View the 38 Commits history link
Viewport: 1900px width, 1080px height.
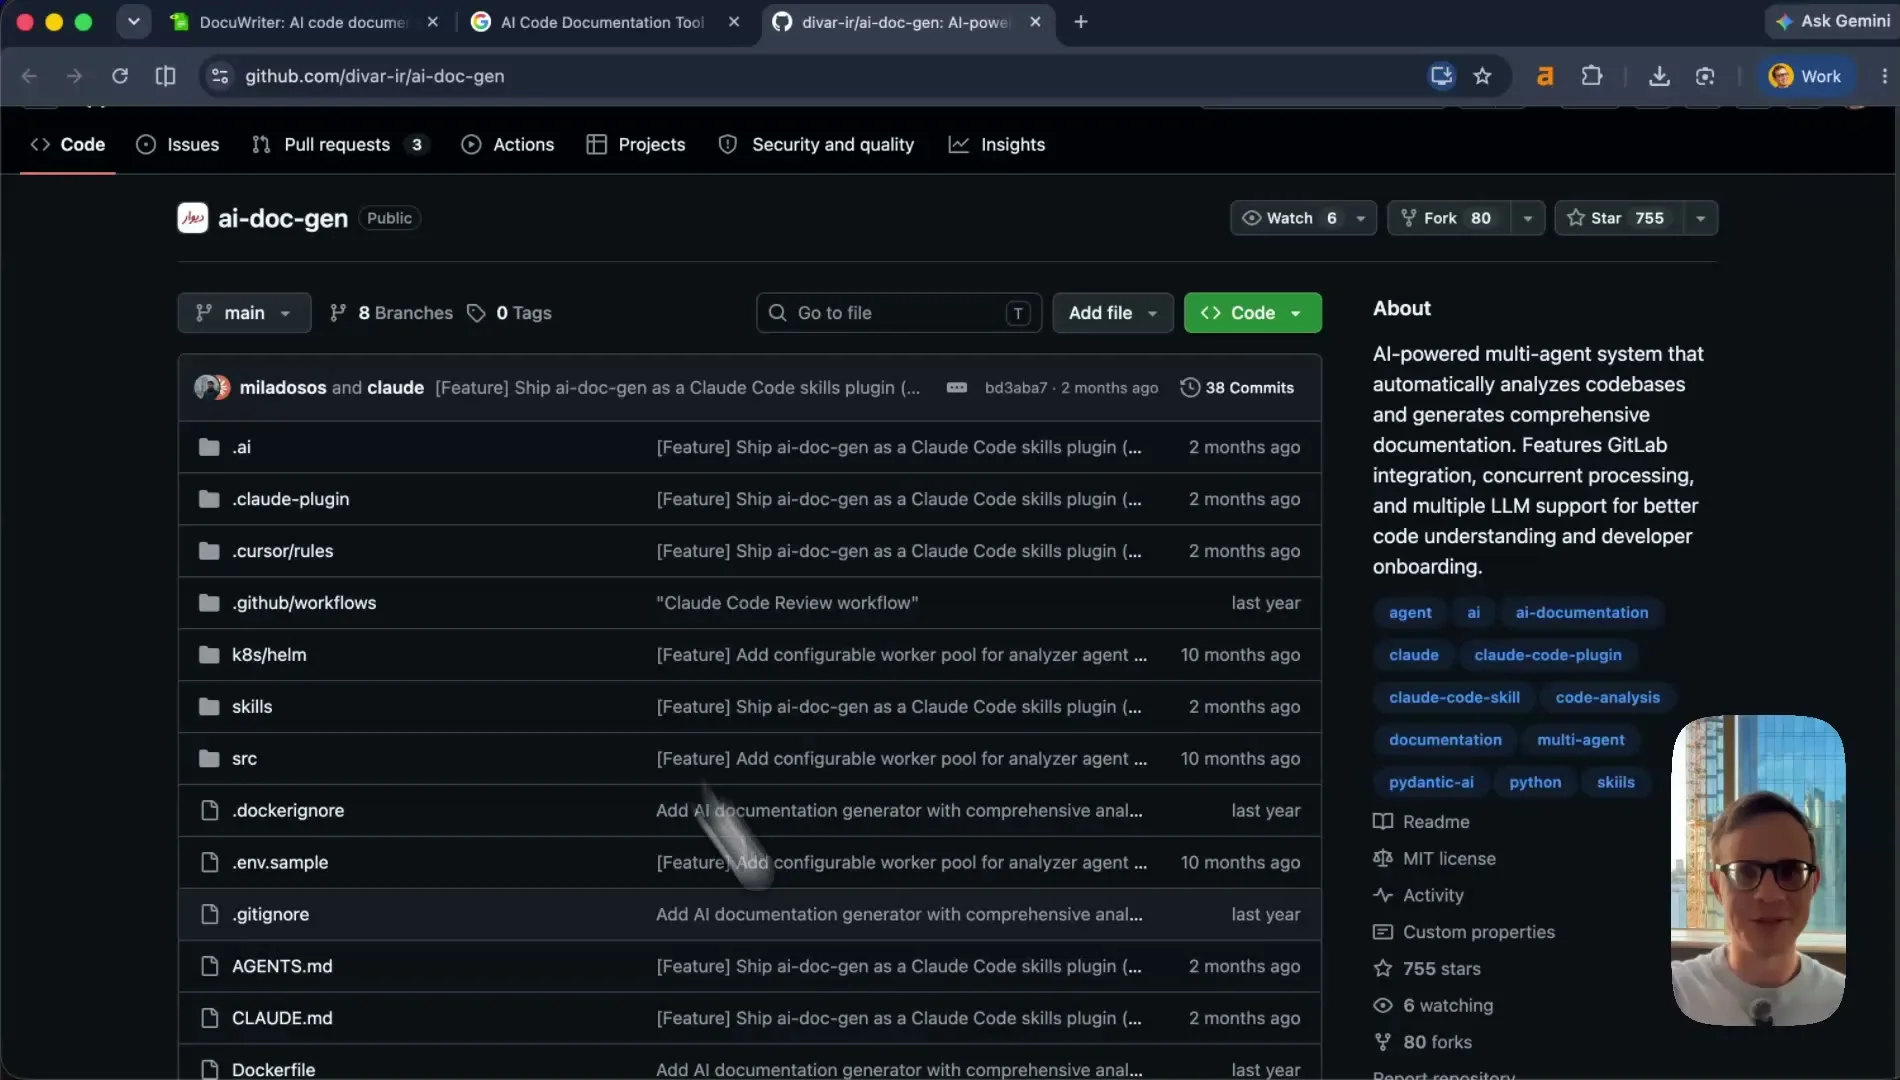point(1237,387)
